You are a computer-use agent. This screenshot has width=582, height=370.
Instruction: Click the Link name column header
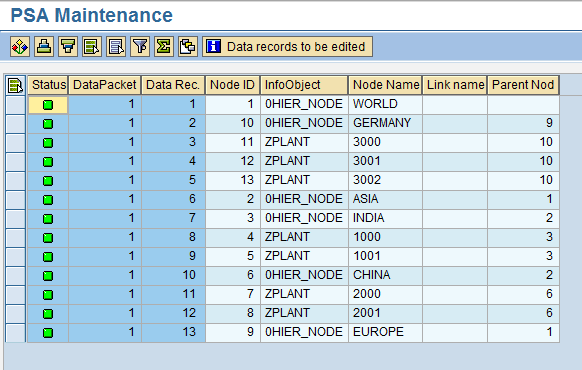click(x=455, y=85)
